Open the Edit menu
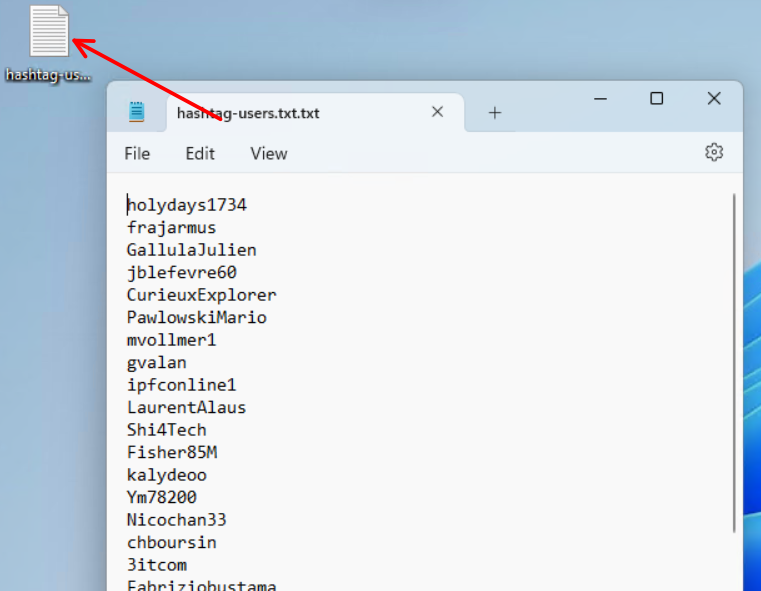Viewport: 761px width, 591px height. click(x=200, y=153)
